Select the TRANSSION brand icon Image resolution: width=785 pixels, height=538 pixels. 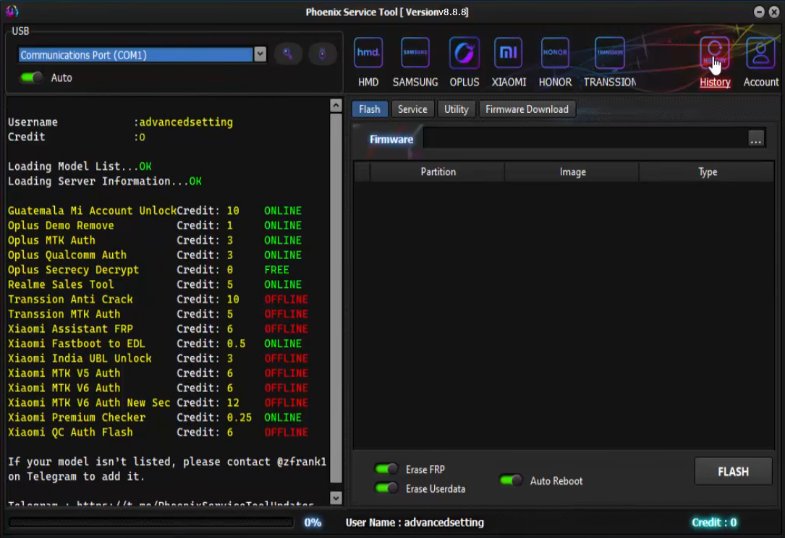tap(610, 53)
